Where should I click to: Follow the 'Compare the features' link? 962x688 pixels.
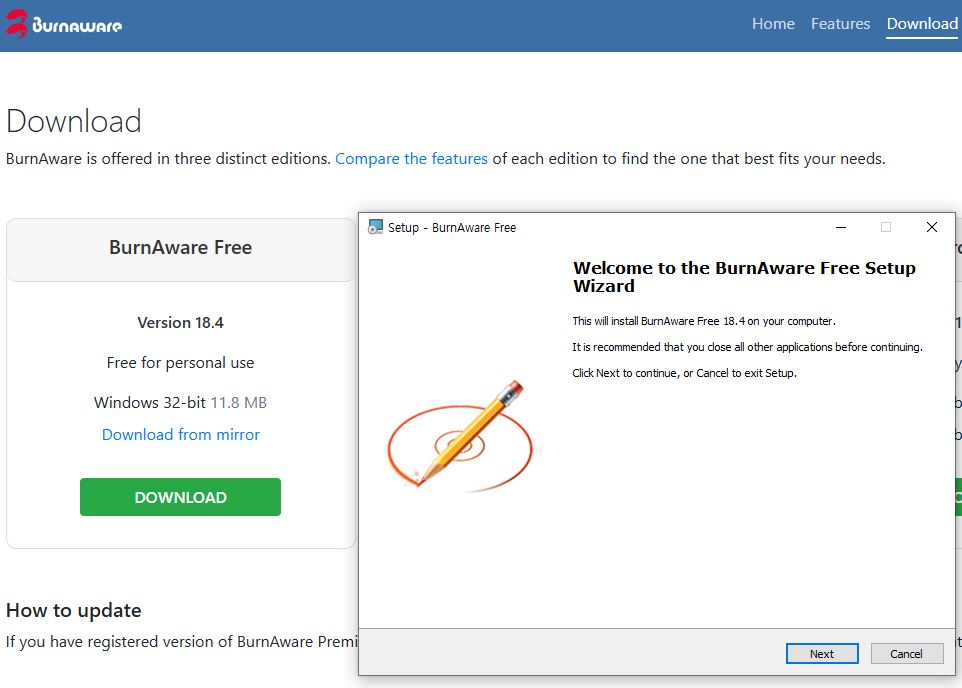click(x=411, y=159)
